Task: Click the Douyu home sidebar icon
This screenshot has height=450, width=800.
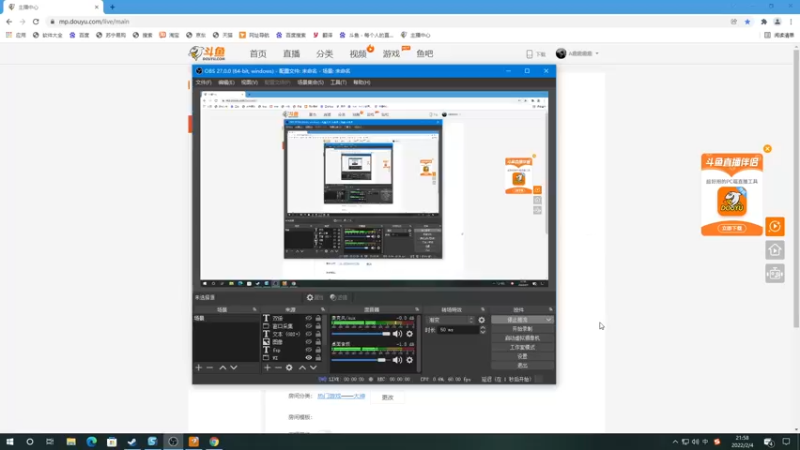Action: point(774,250)
